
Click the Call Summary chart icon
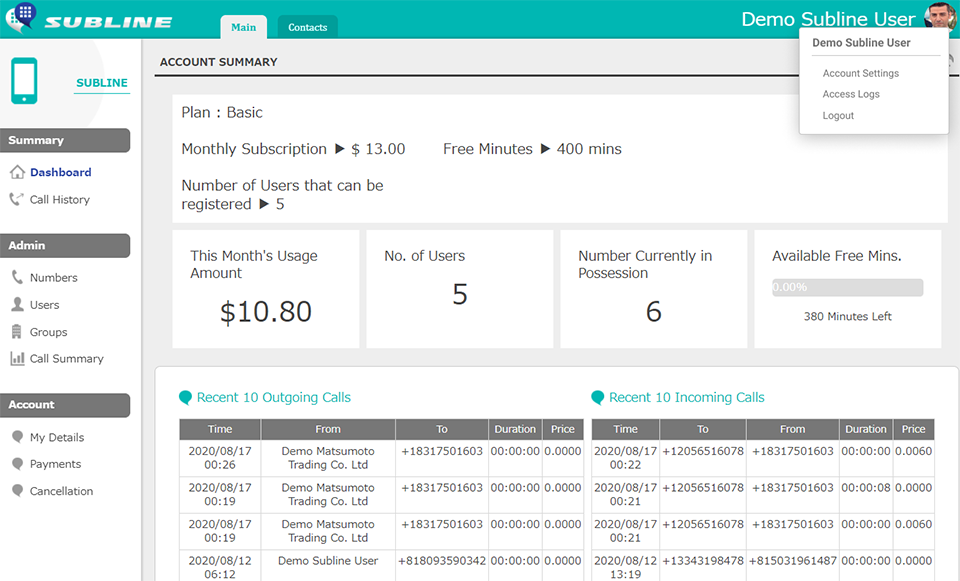pos(17,358)
